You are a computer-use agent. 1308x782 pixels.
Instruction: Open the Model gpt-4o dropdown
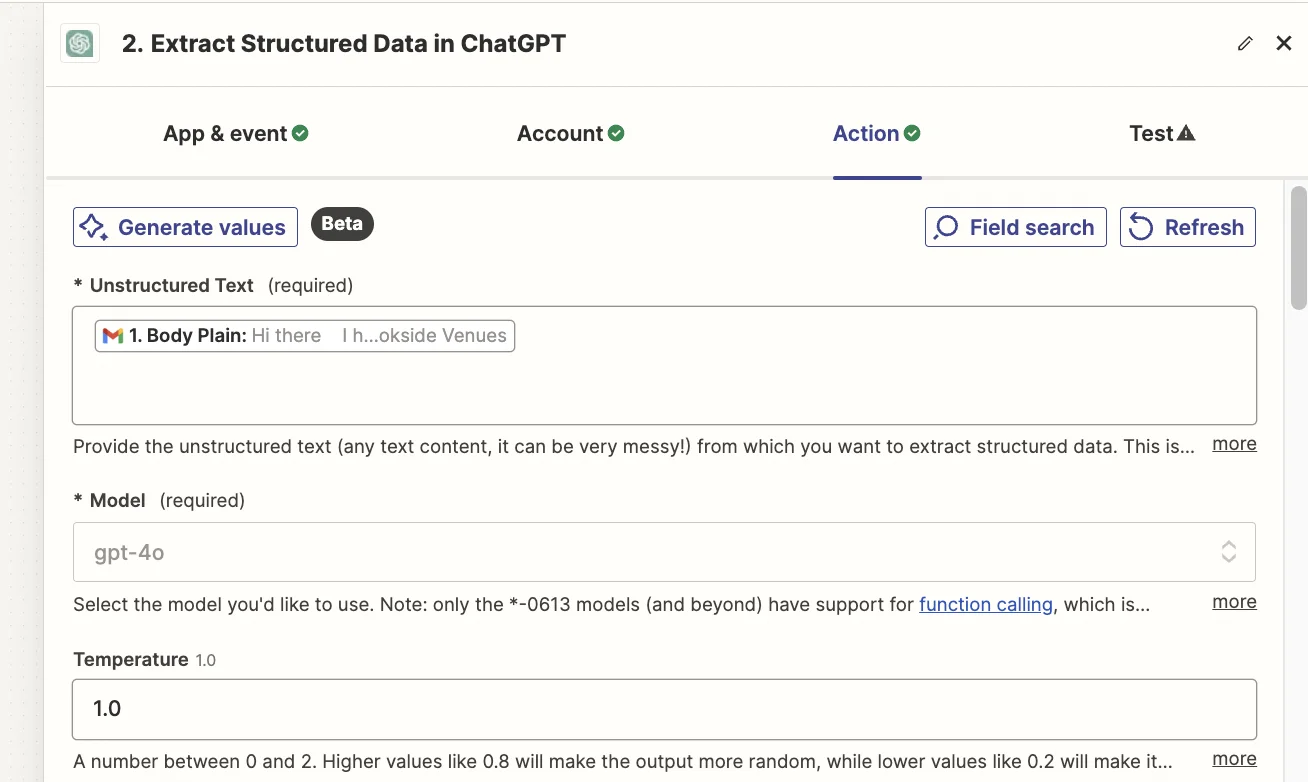pos(664,552)
